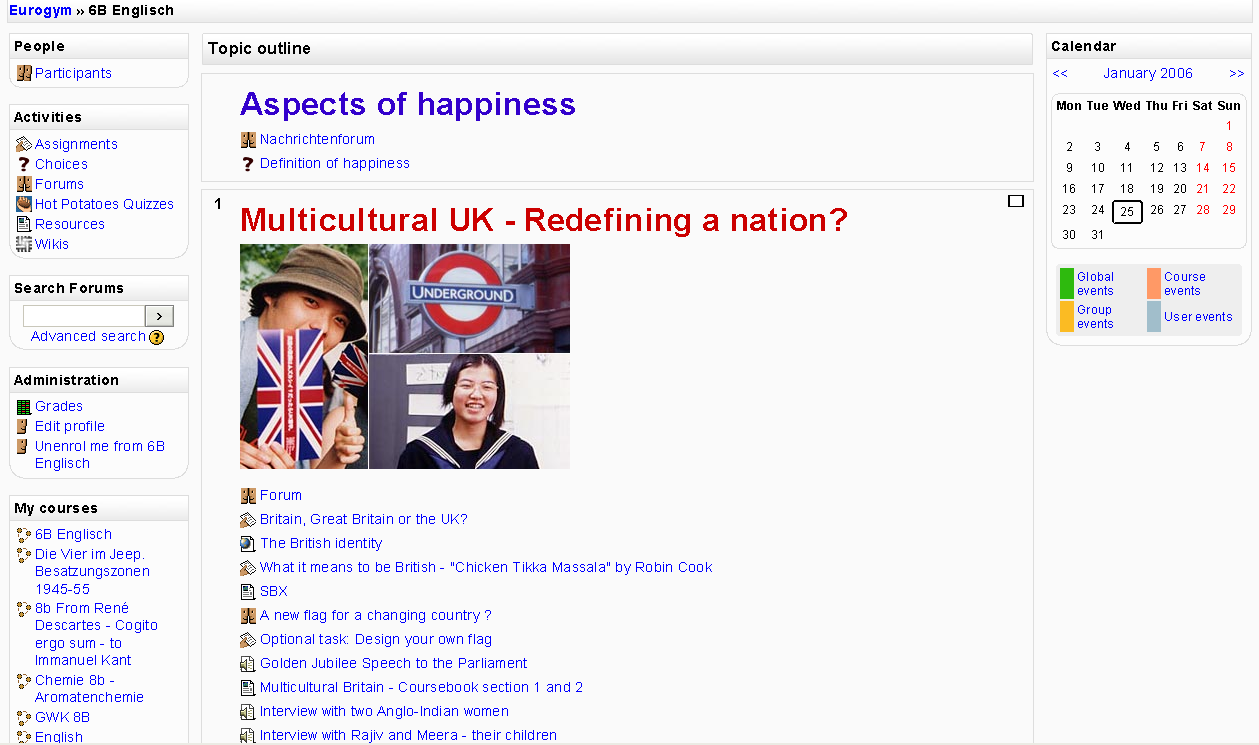Click the Golden Jubilee Speech resource icon
Viewport: 1259px width, 745px height.
pyautogui.click(x=248, y=663)
